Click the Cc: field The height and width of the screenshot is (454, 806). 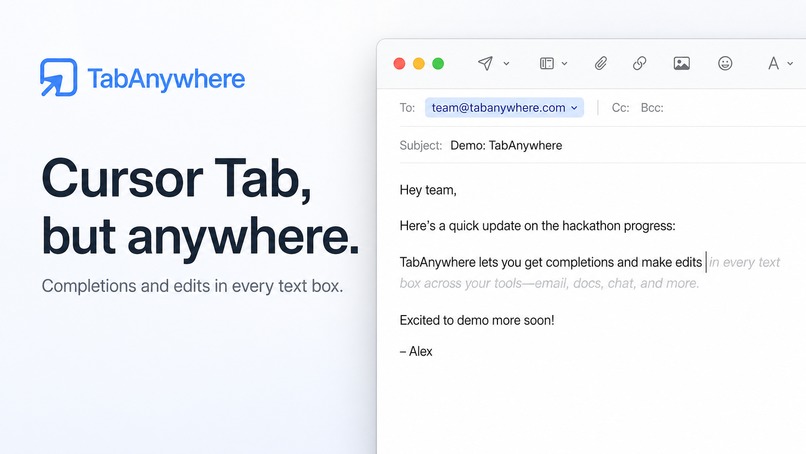[620, 108]
